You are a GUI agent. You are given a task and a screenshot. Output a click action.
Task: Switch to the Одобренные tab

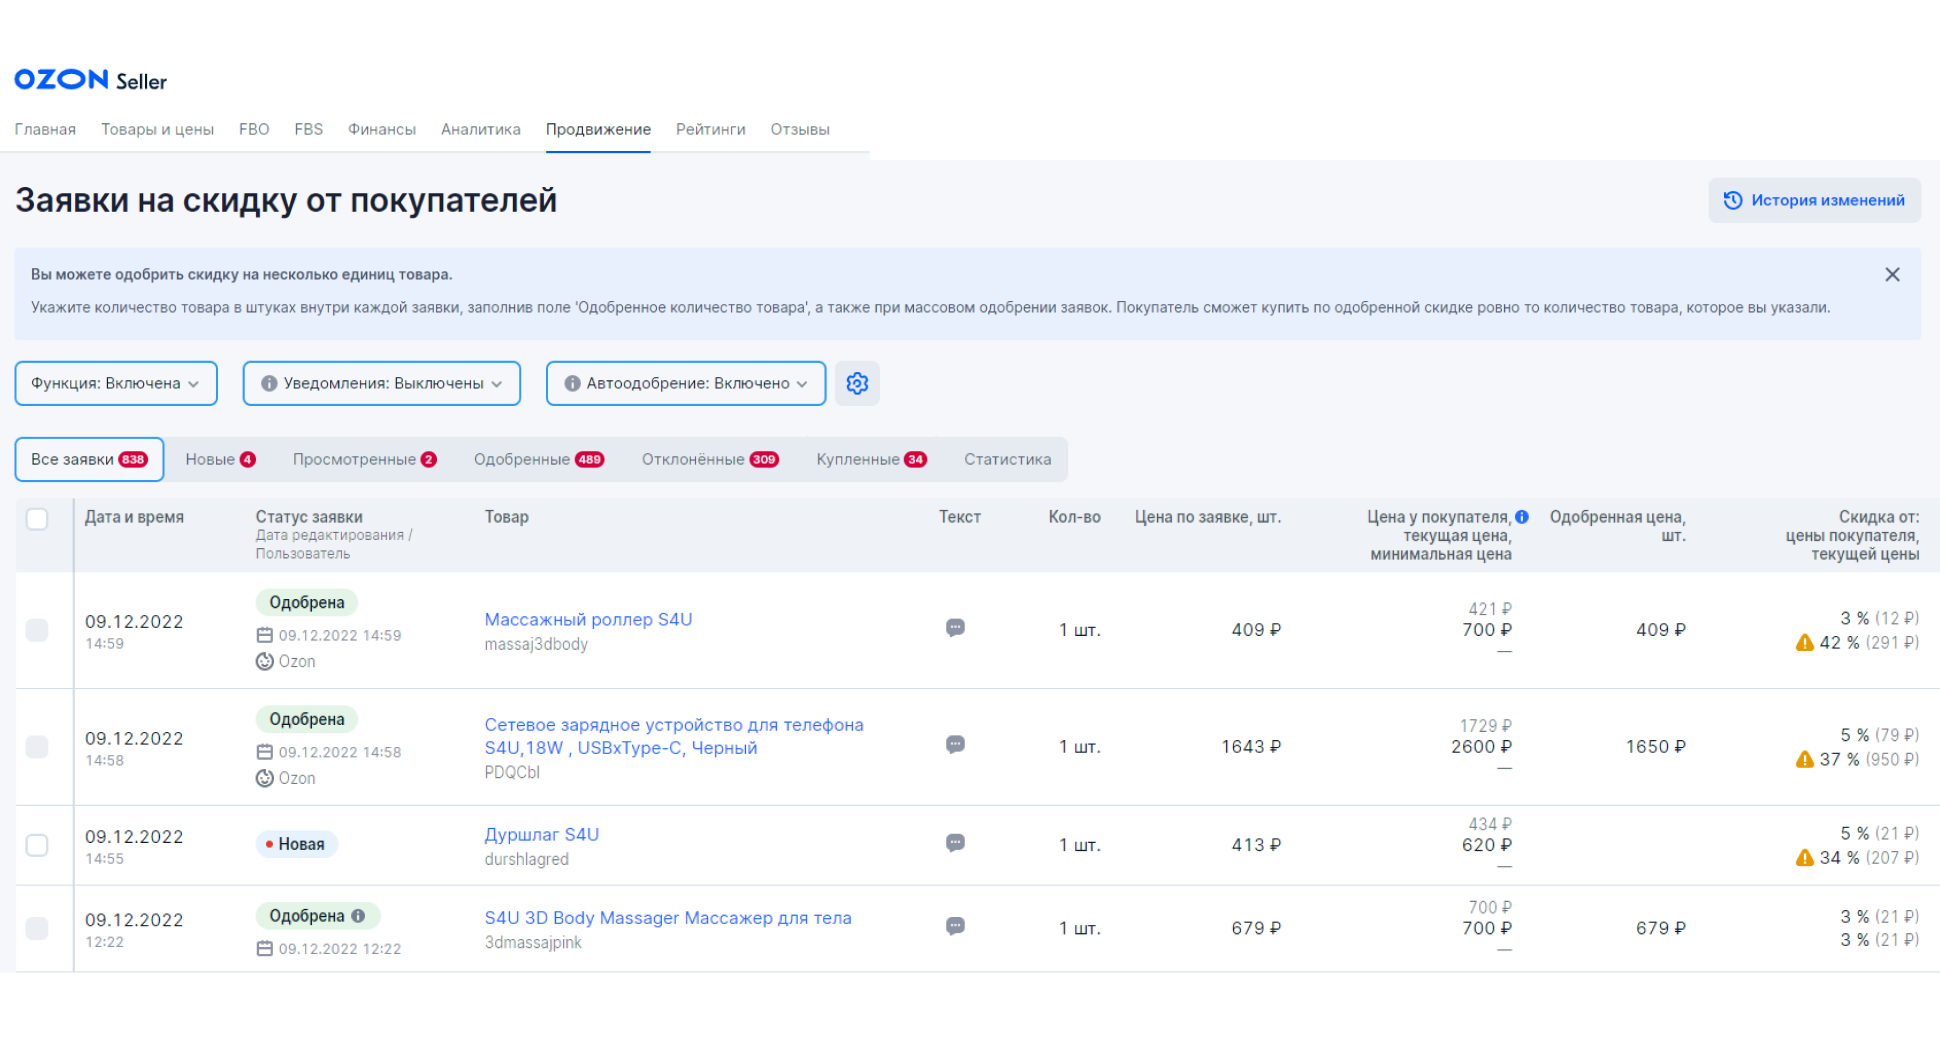539,459
